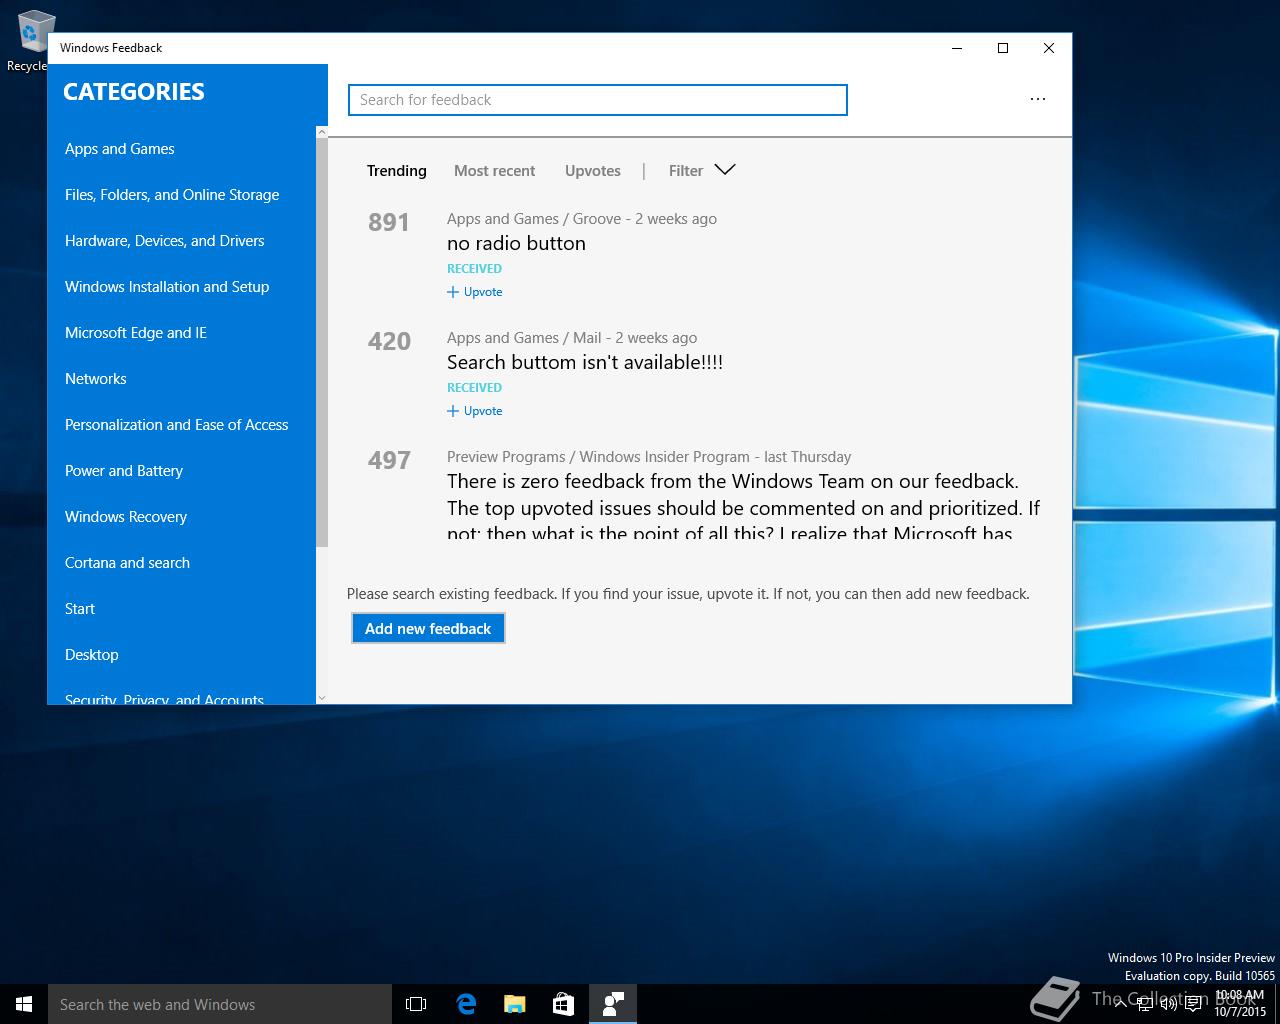Open Task View from the taskbar
1280x1024 pixels.
416,1004
